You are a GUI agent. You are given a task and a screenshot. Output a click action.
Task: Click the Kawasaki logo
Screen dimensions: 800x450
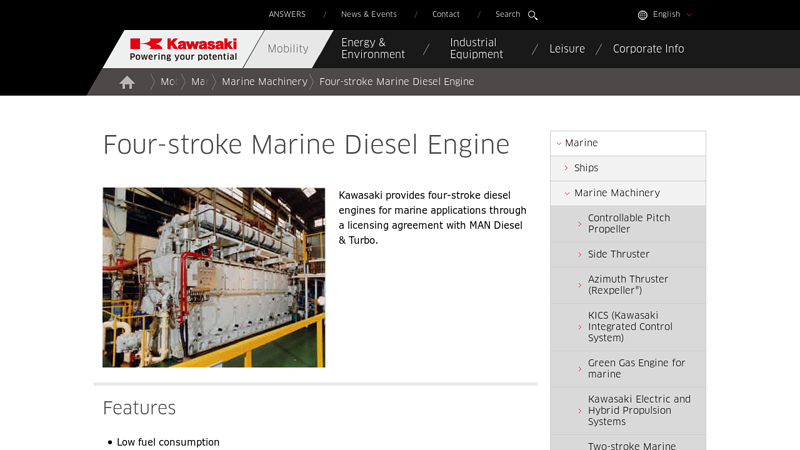[183, 49]
